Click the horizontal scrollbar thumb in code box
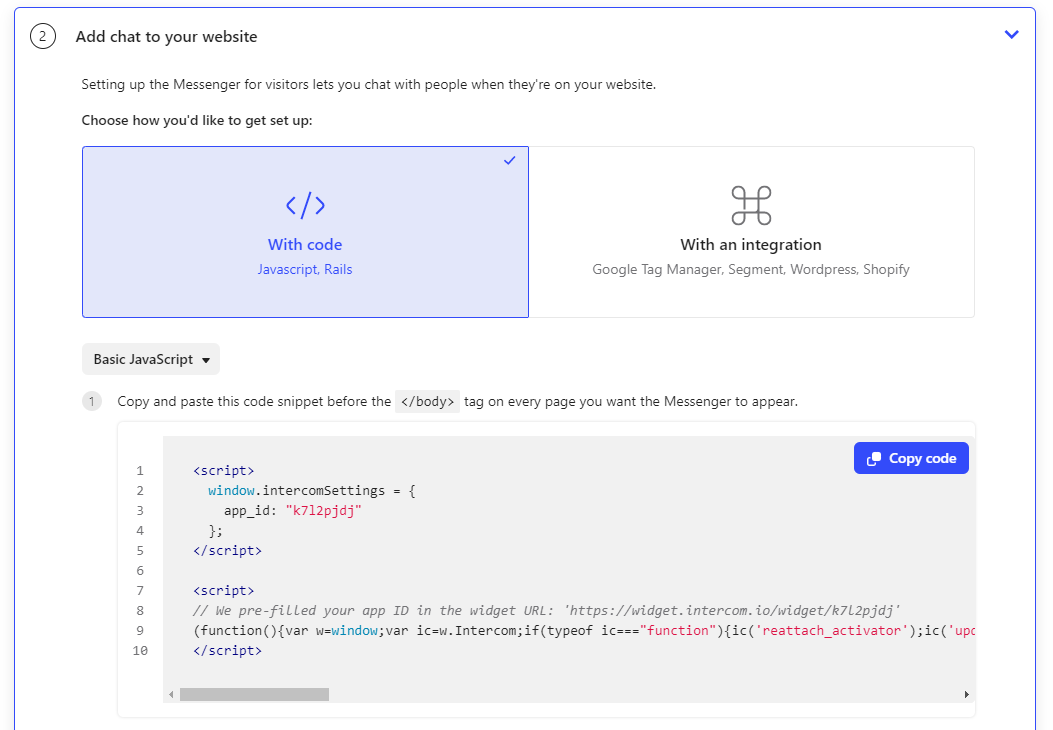The height and width of the screenshot is (730, 1053). coord(254,694)
